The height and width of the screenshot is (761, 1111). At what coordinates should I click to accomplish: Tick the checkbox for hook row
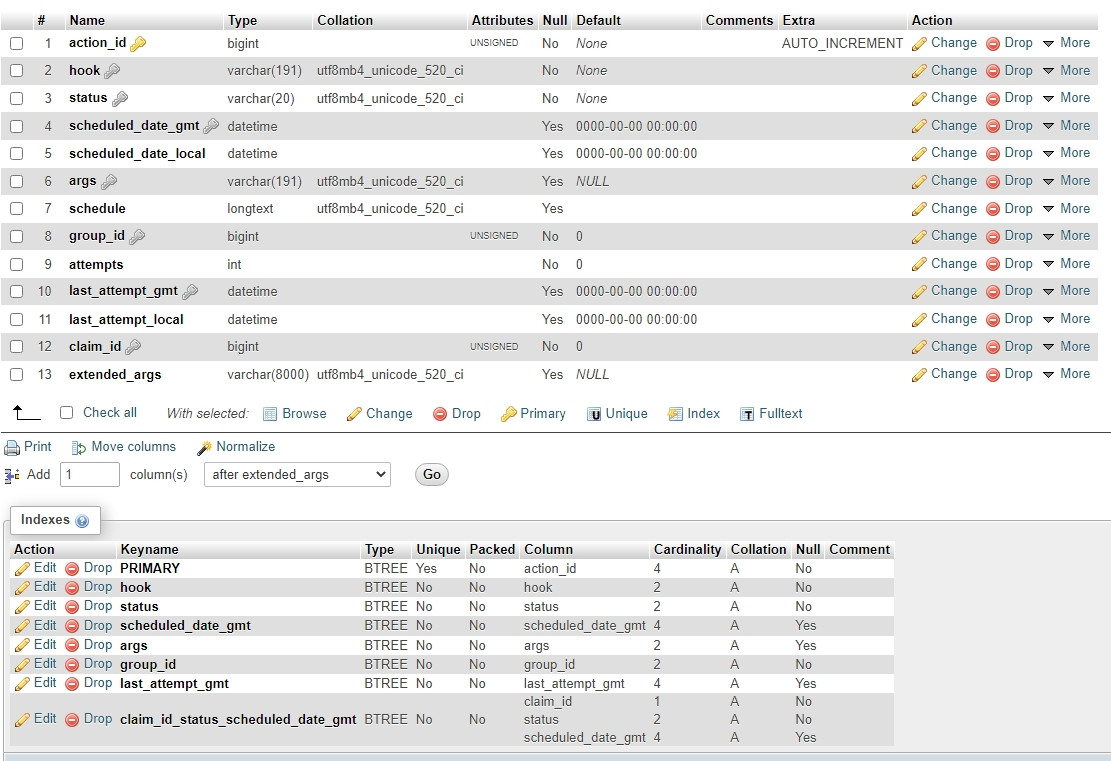pyautogui.click(x=16, y=71)
